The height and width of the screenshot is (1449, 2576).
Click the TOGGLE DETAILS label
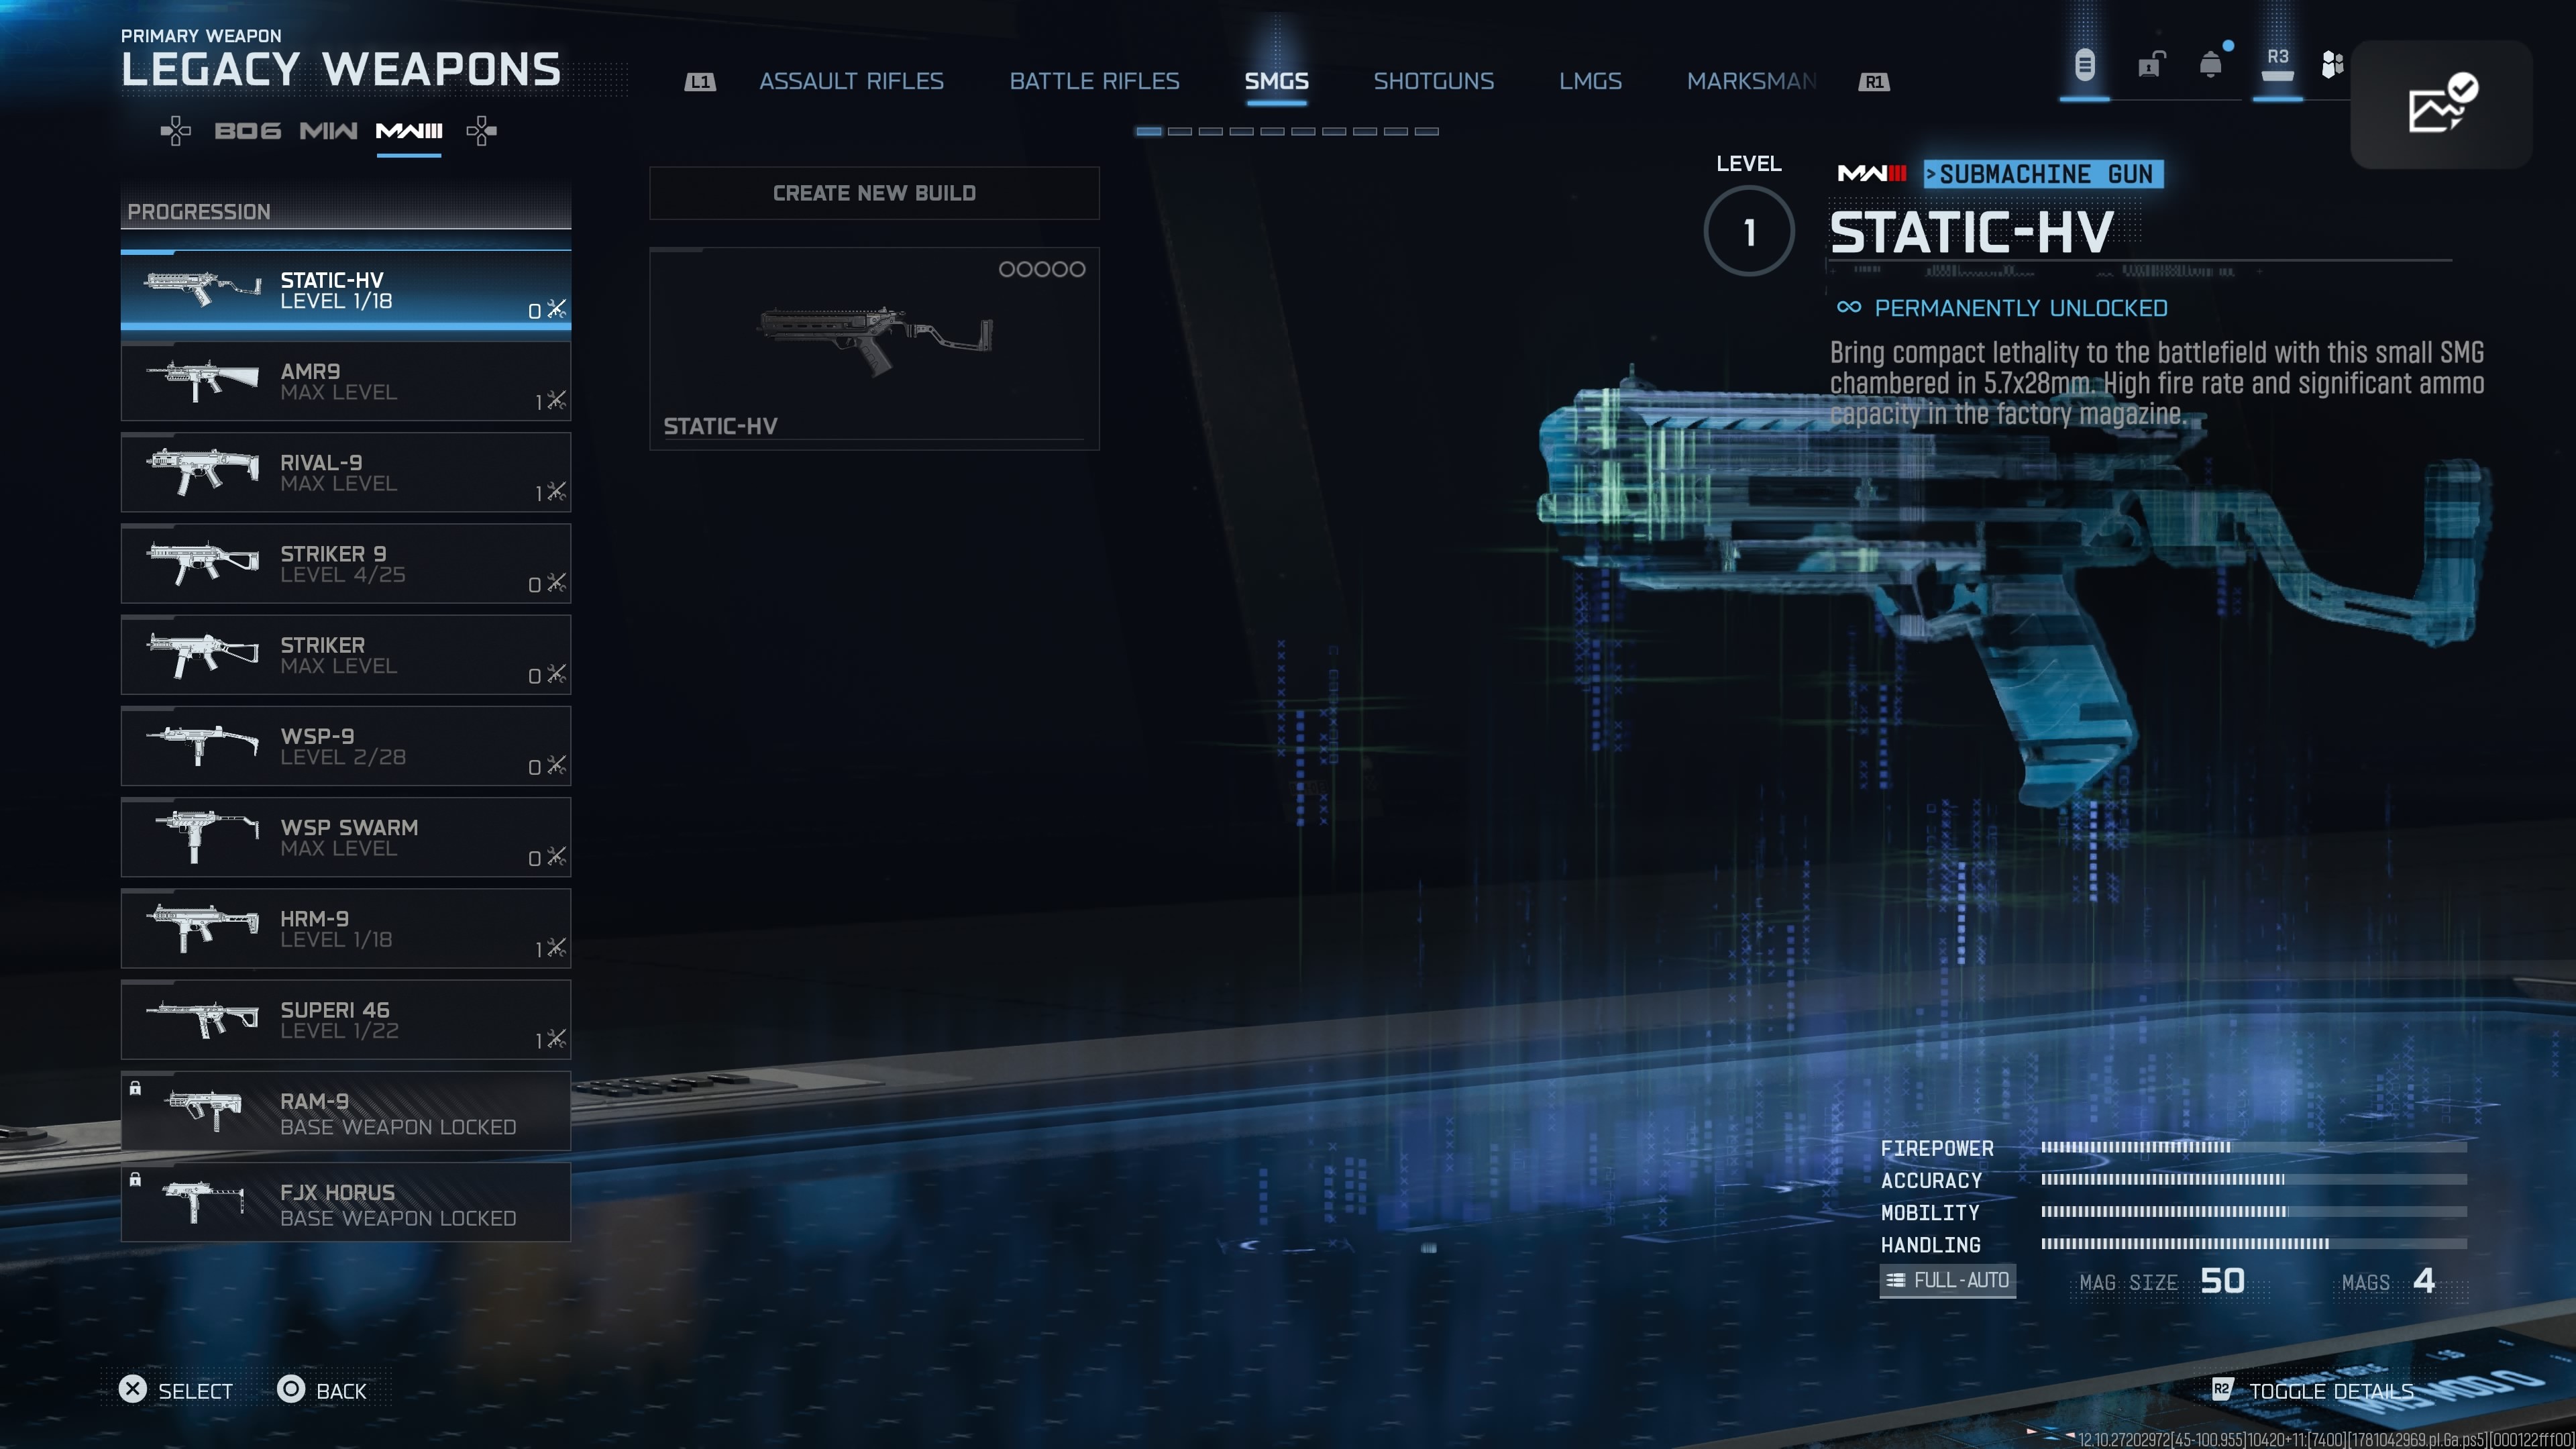click(x=2331, y=1391)
